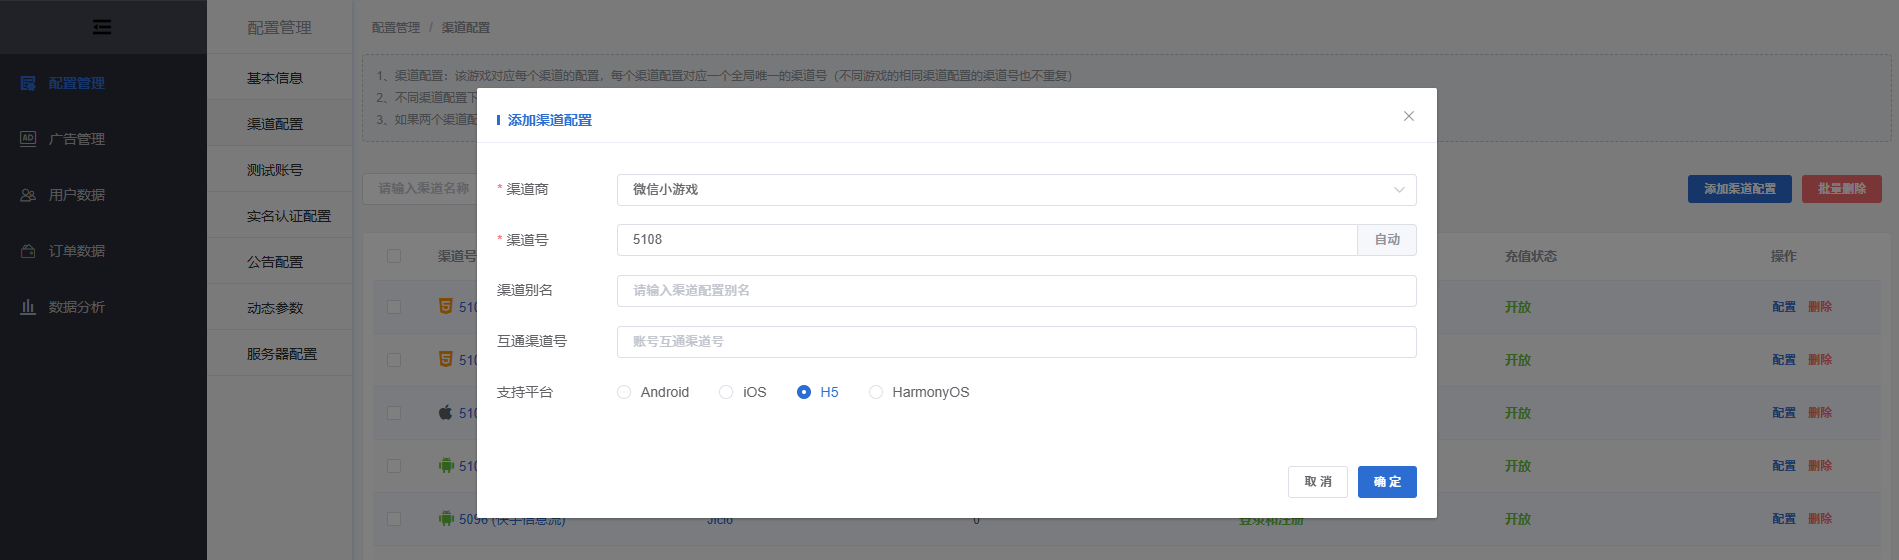Viewport: 1899px width, 560px height.
Task: Focus the 请输入渠道名称 search field
Action: coord(420,188)
